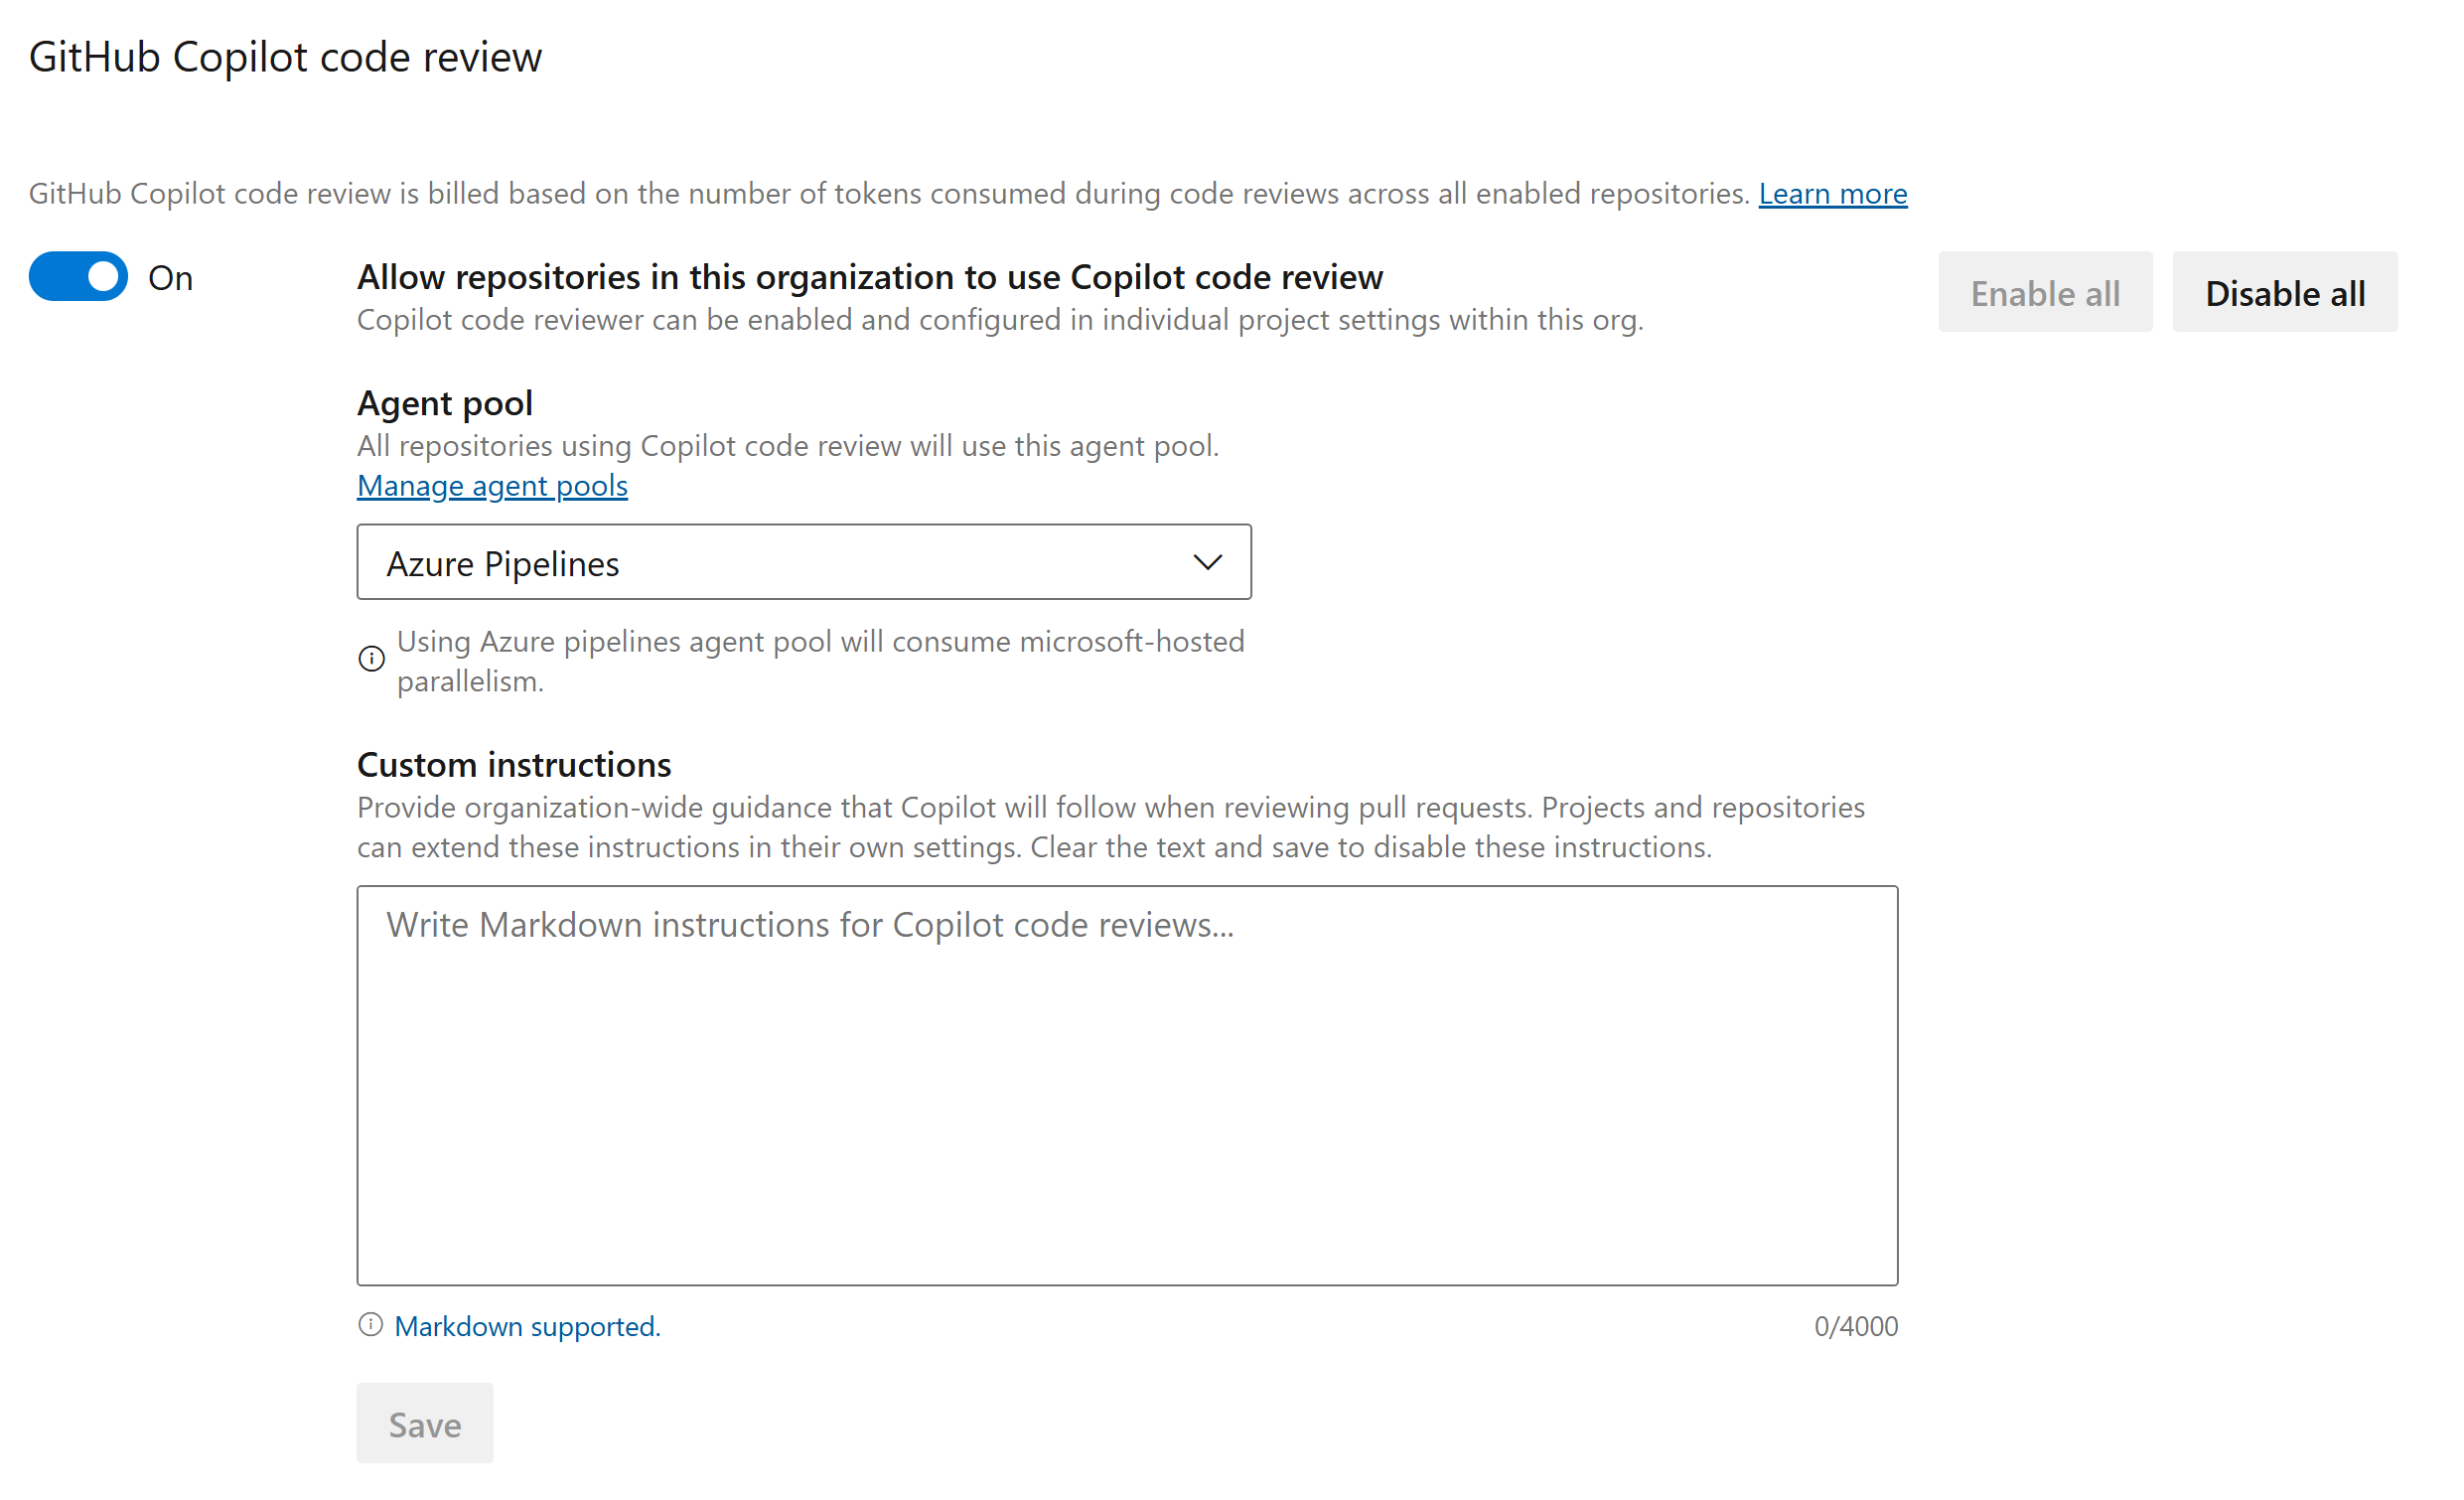
Task: Click the 'Allow repositories in this organization' label
Action: [x=870, y=277]
